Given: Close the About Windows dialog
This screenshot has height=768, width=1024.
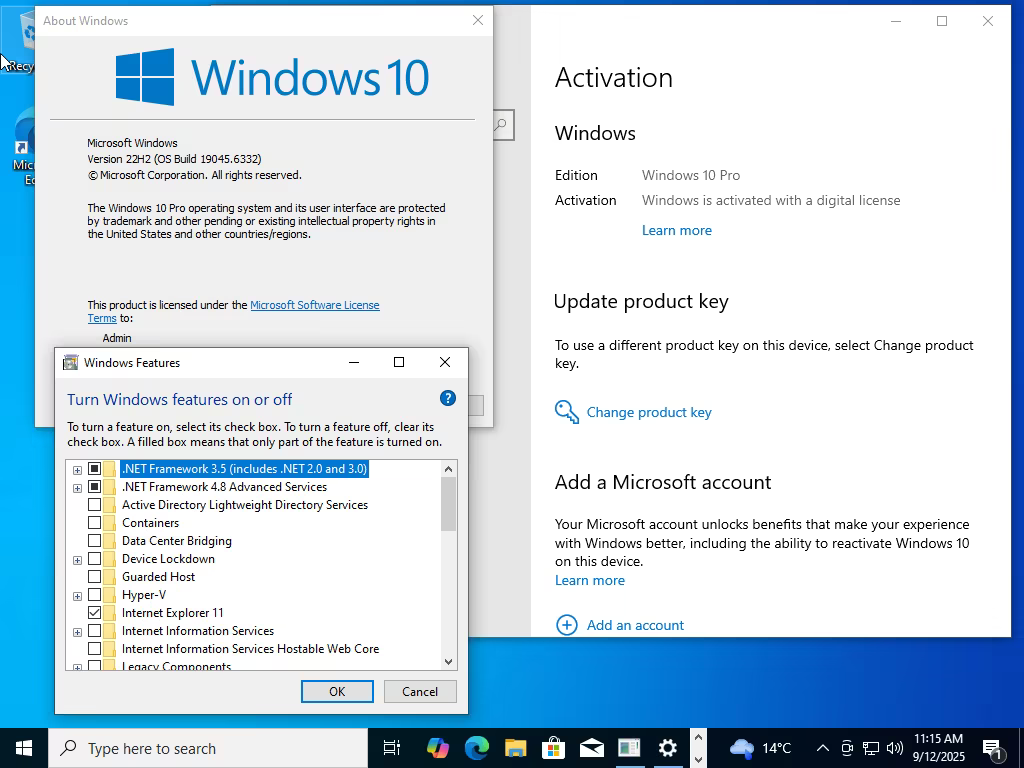Looking at the screenshot, I should click(478, 20).
